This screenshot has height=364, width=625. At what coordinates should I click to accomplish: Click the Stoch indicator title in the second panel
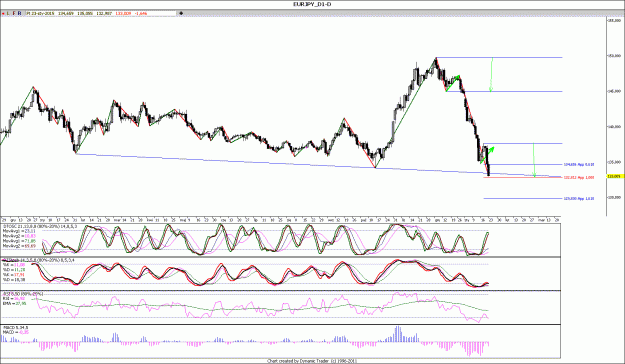click(x=39, y=260)
